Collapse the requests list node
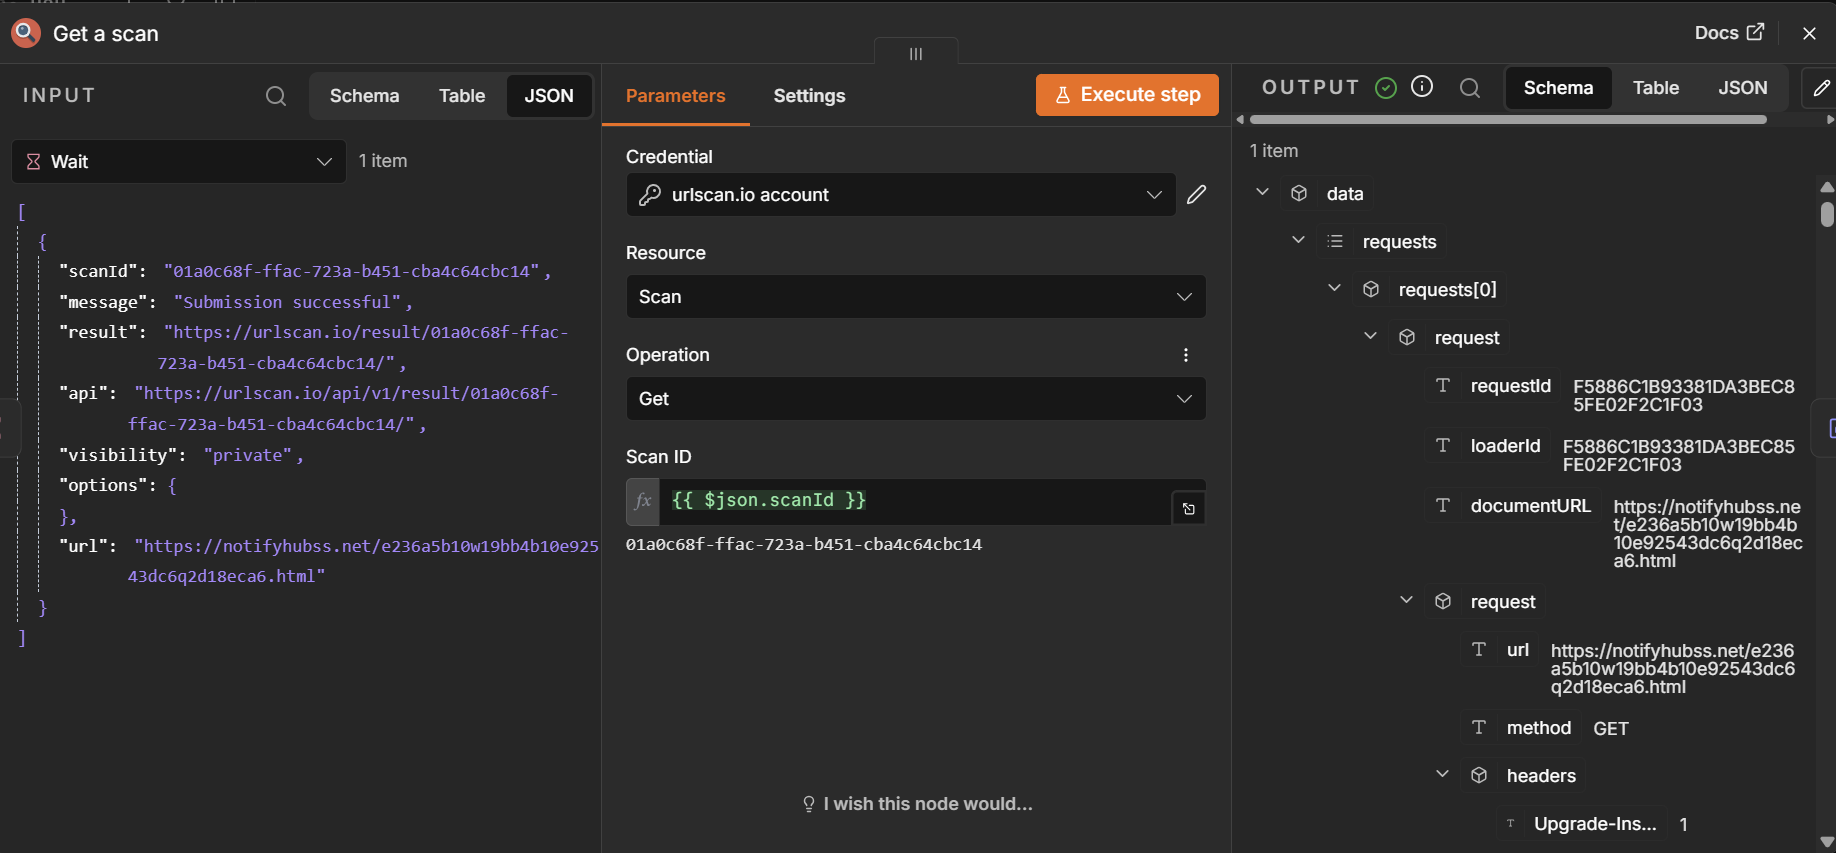The image size is (1836, 853). pos(1299,240)
